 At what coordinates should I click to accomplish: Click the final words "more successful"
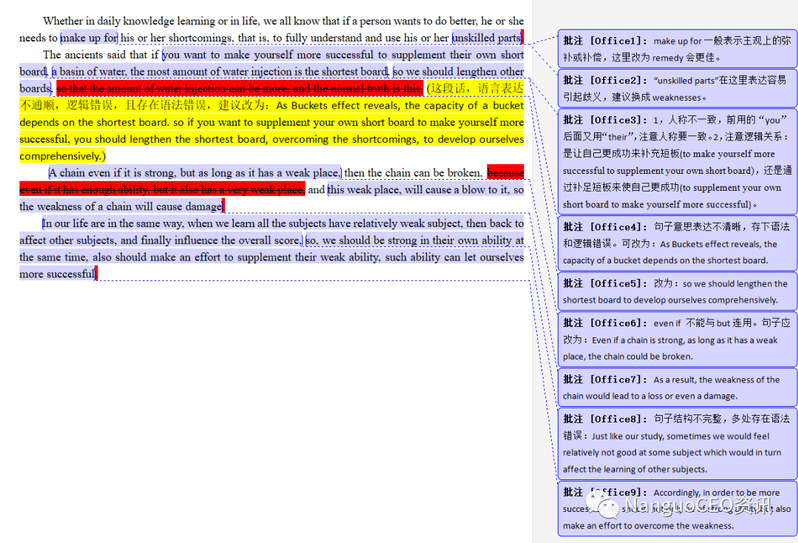tap(58, 274)
